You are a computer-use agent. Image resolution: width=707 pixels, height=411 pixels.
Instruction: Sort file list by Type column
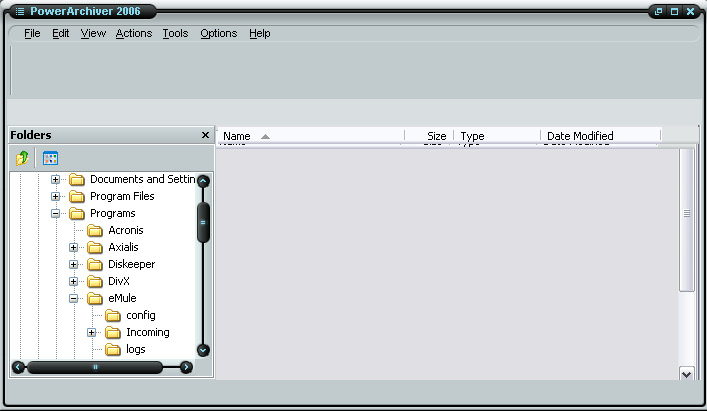pos(497,136)
